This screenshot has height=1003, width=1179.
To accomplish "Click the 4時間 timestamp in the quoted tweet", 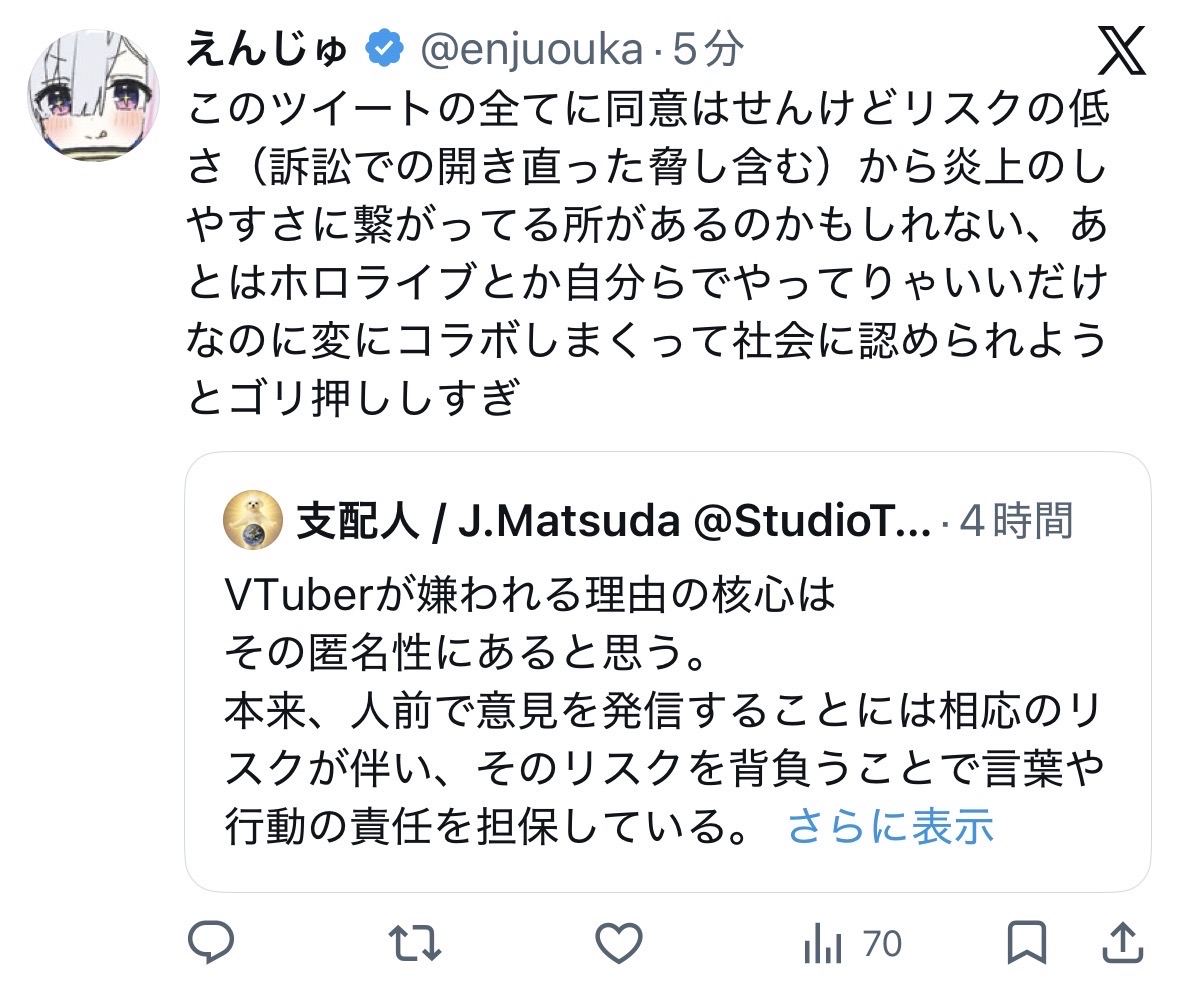I will (1016, 521).
